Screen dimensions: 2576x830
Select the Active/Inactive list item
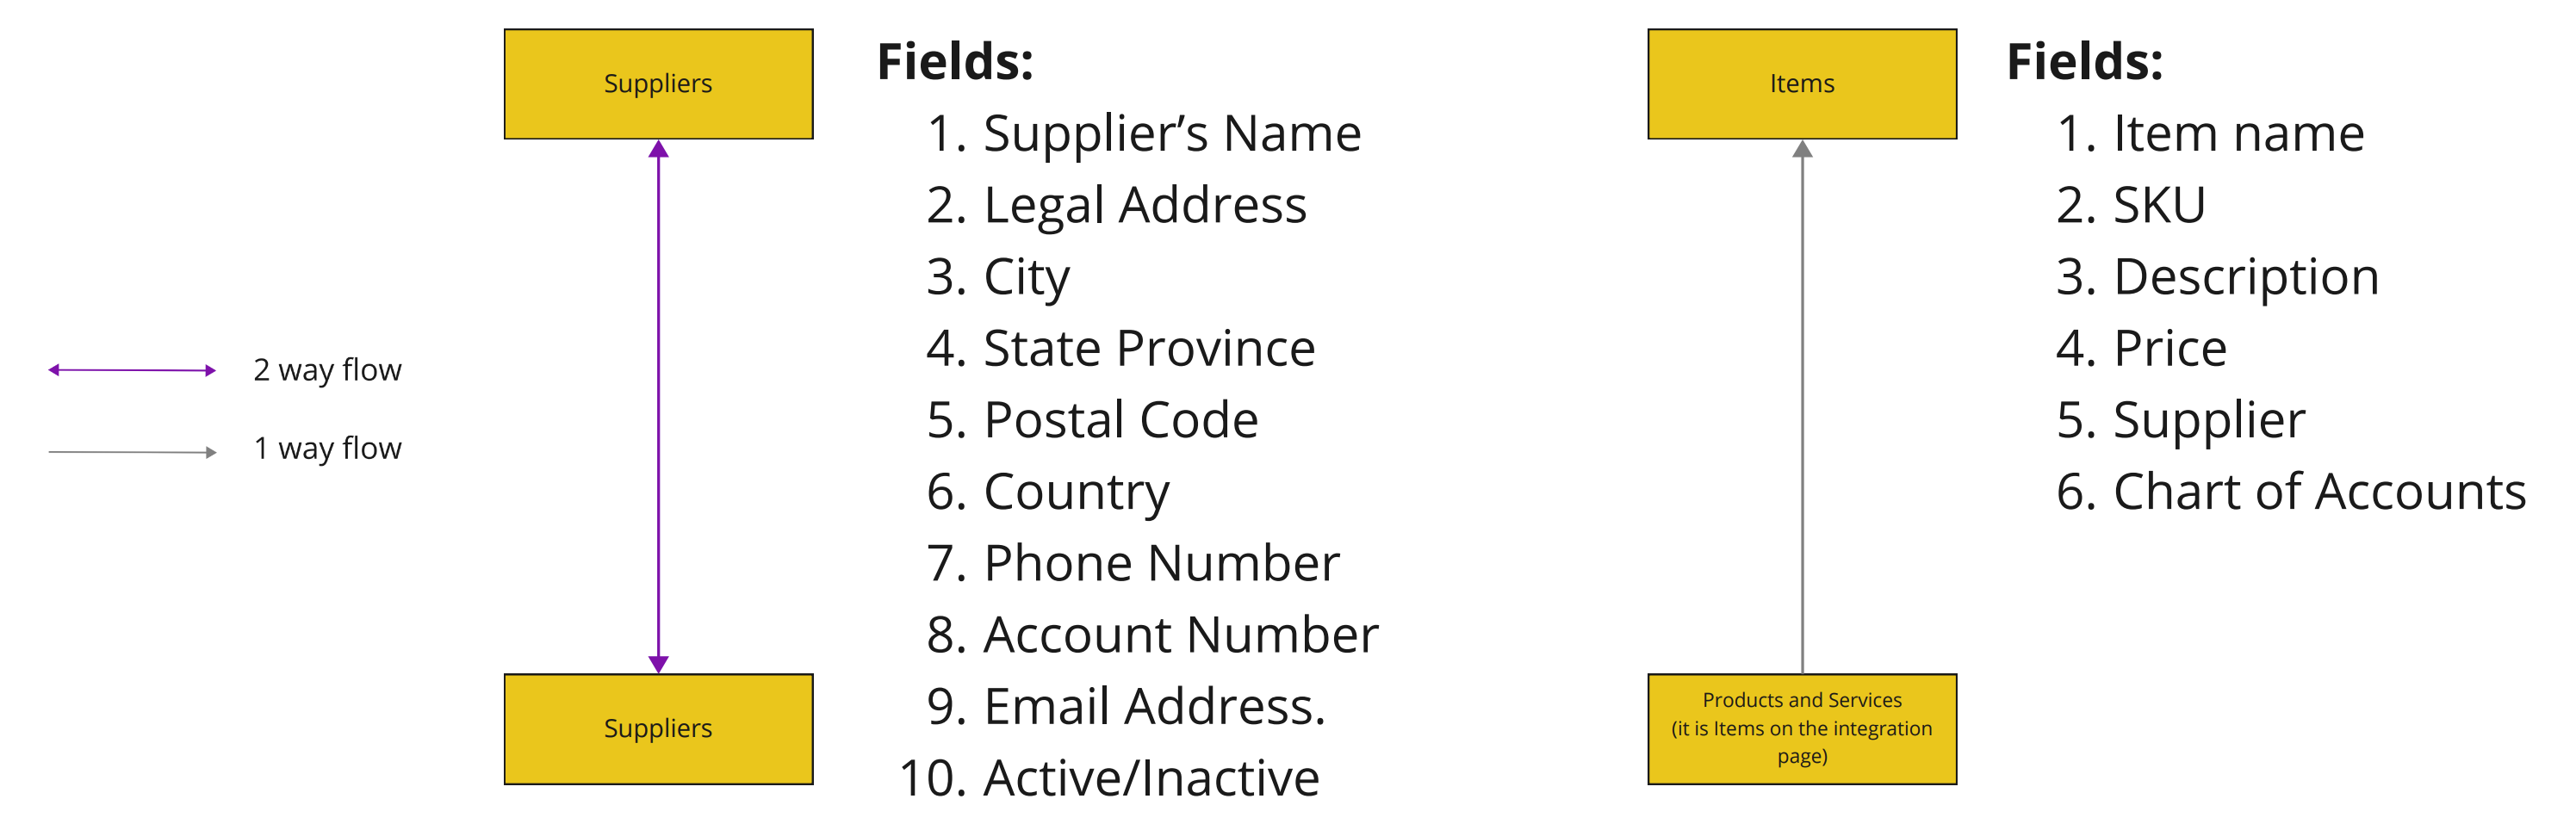[1109, 778]
